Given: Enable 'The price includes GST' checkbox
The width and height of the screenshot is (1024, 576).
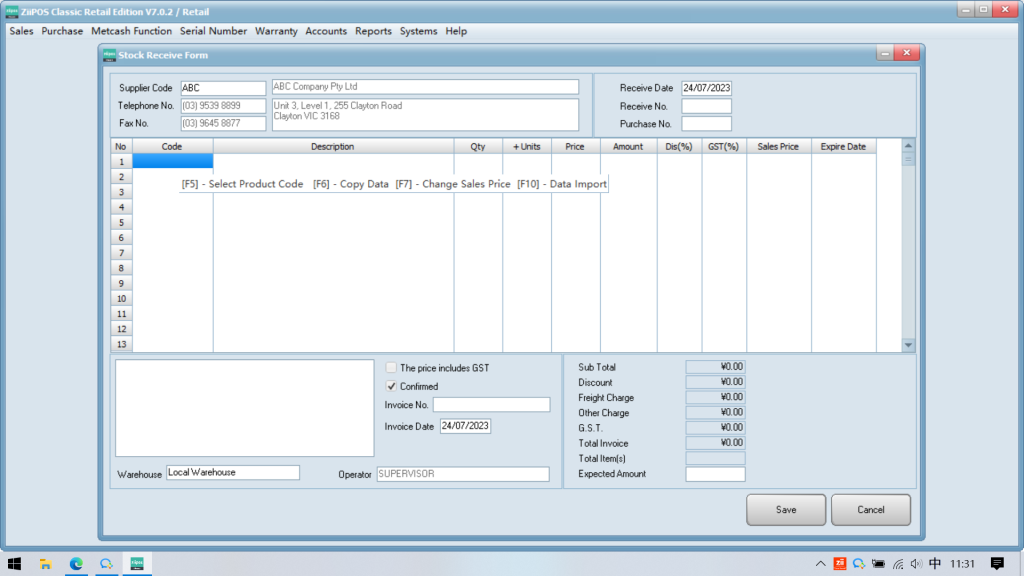Looking at the screenshot, I should point(392,368).
